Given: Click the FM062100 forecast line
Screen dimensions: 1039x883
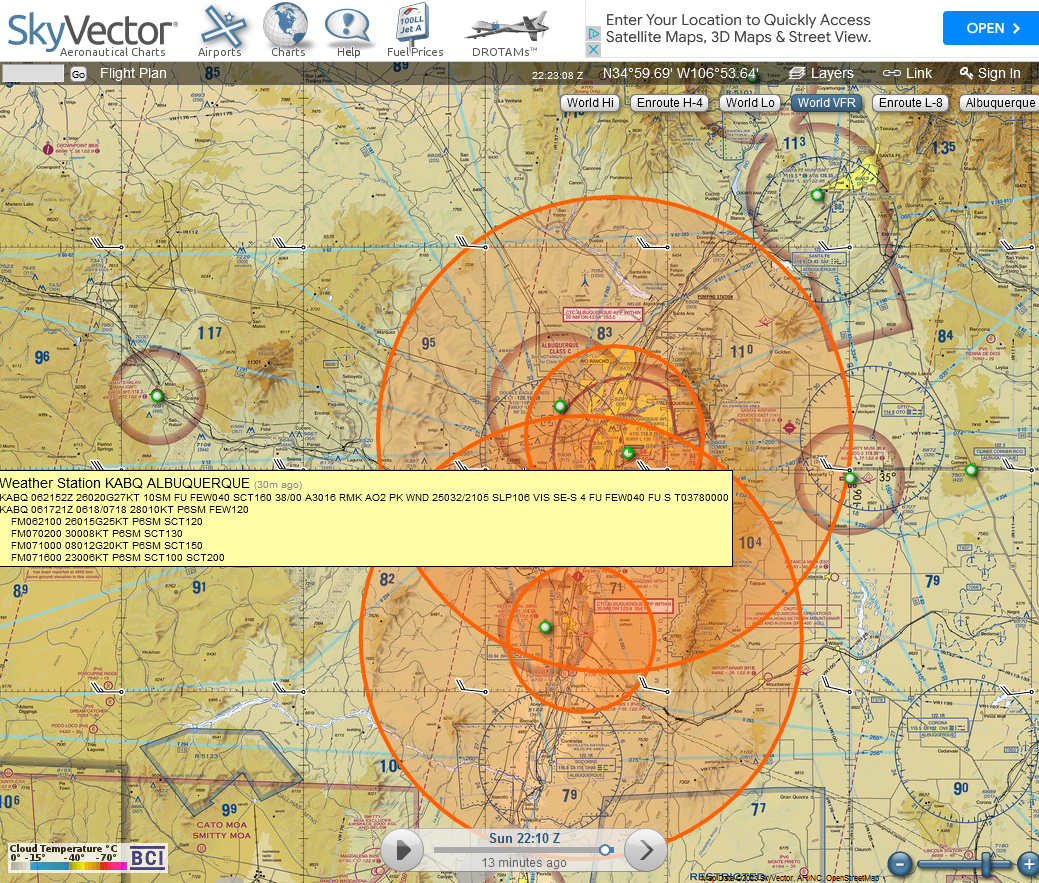Looking at the screenshot, I should 107,521.
